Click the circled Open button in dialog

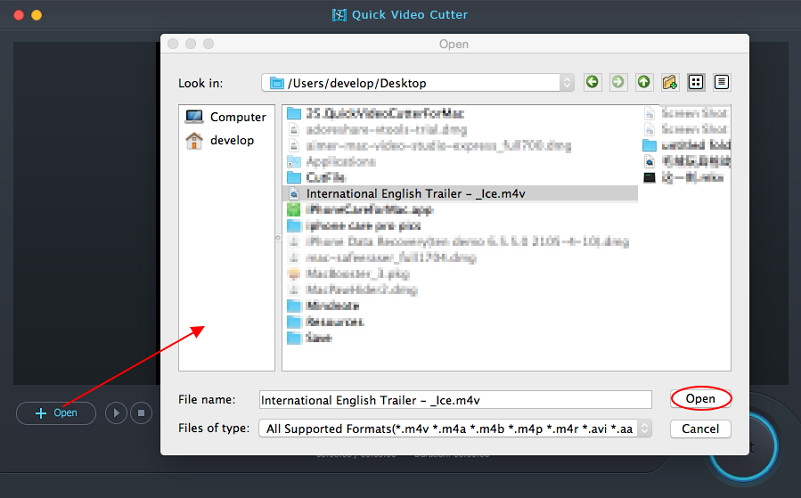point(700,398)
